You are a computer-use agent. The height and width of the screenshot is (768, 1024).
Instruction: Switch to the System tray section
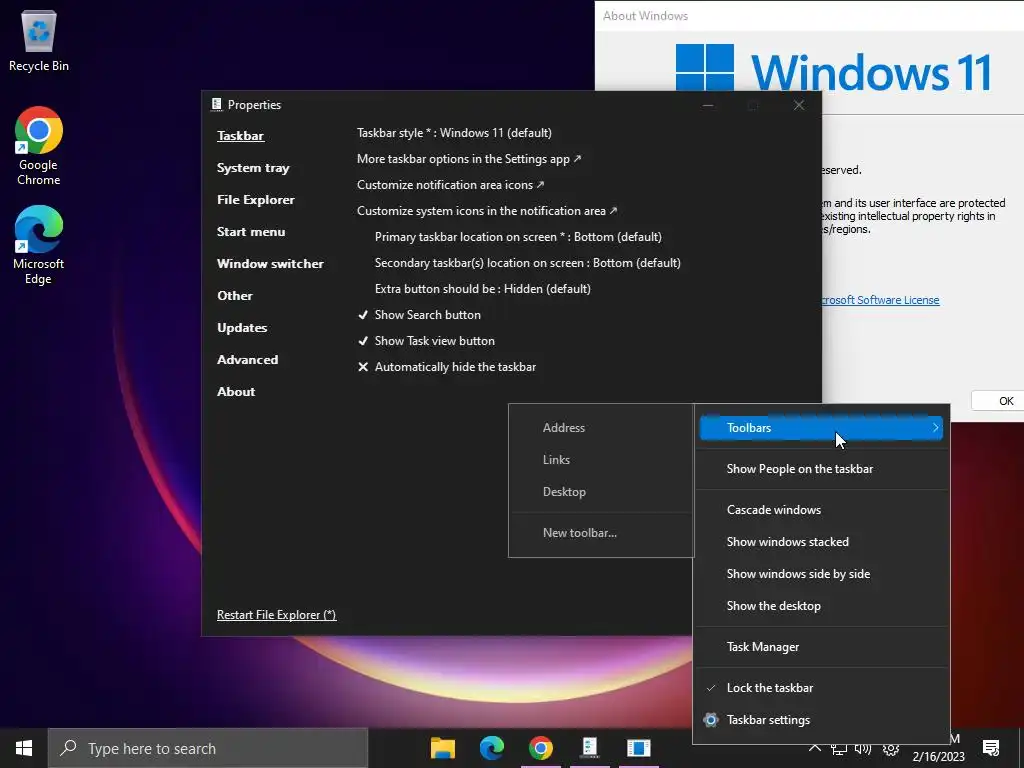[253, 168]
